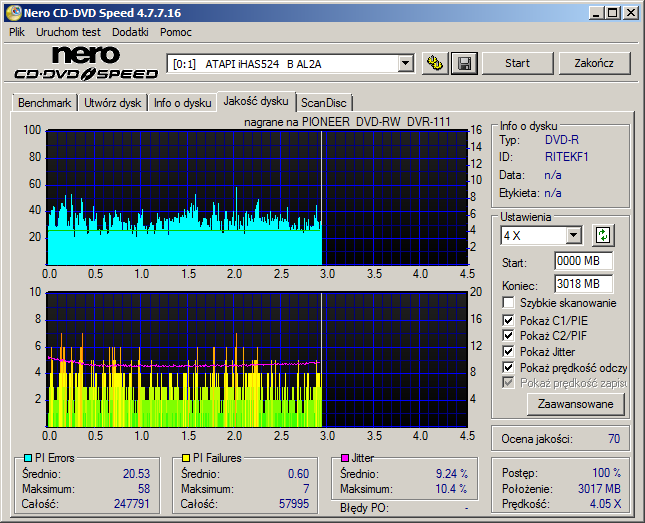The height and width of the screenshot is (523, 645).
Task: Expand the ATAPI iHAS524 drive dropdown
Action: (406, 64)
